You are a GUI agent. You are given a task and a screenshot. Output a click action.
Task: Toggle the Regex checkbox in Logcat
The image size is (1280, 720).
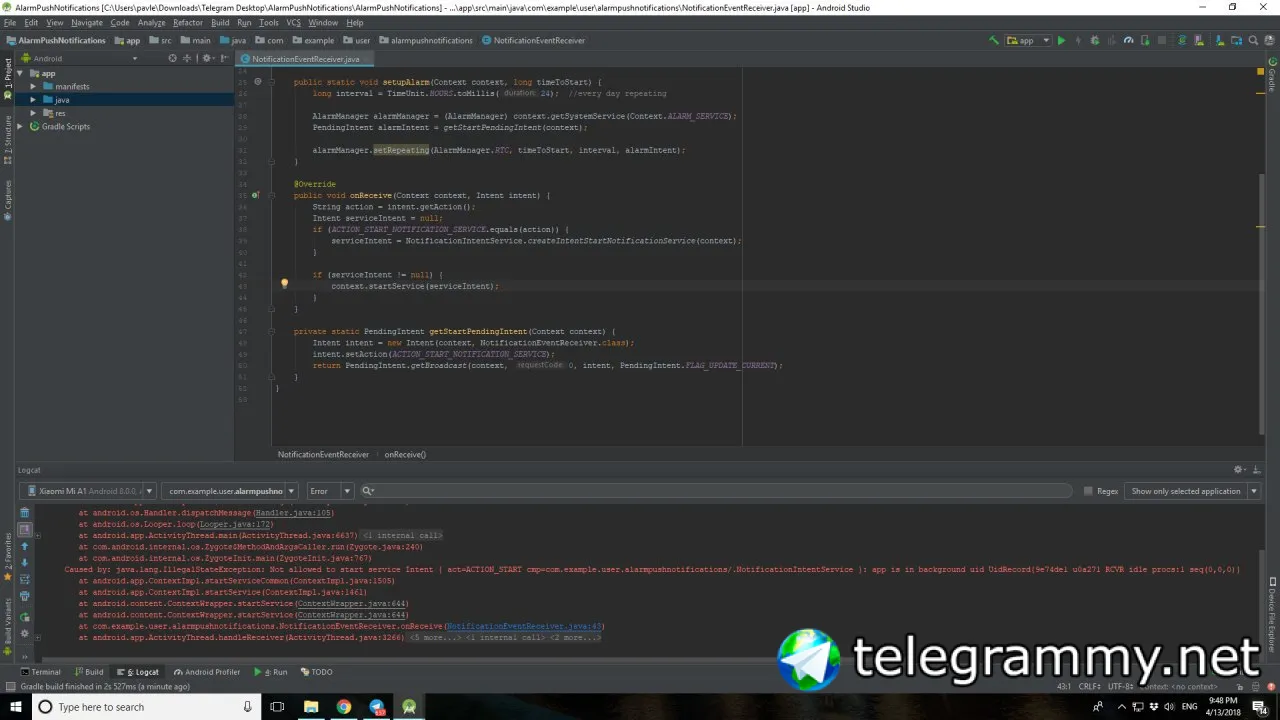pyautogui.click(x=1089, y=491)
